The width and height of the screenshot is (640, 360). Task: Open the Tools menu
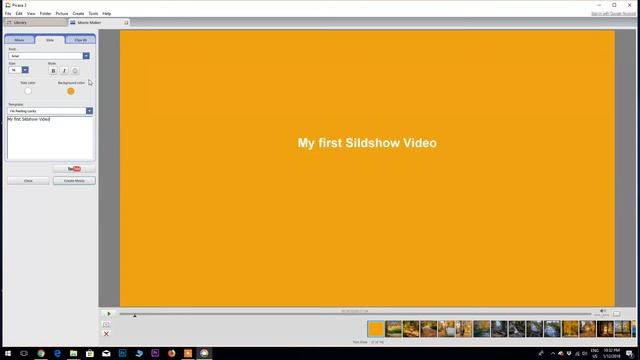(x=93, y=13)
